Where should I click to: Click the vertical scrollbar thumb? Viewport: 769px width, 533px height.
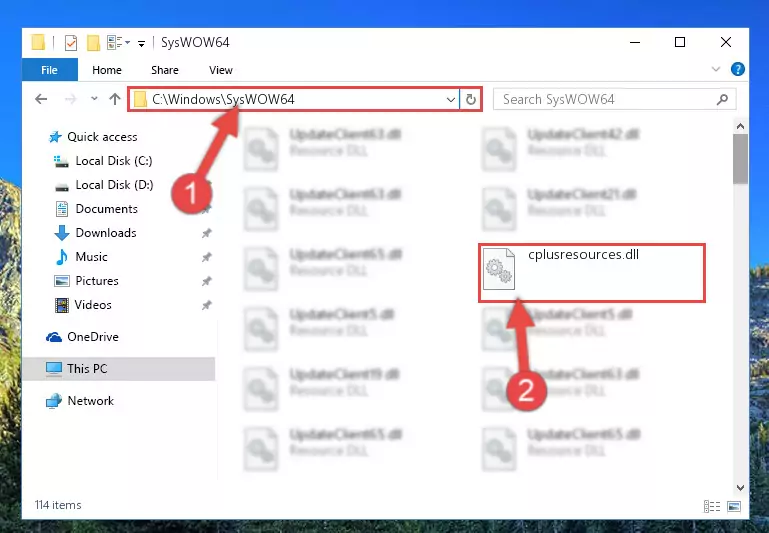pyautogui.click(x=740, y=159)
